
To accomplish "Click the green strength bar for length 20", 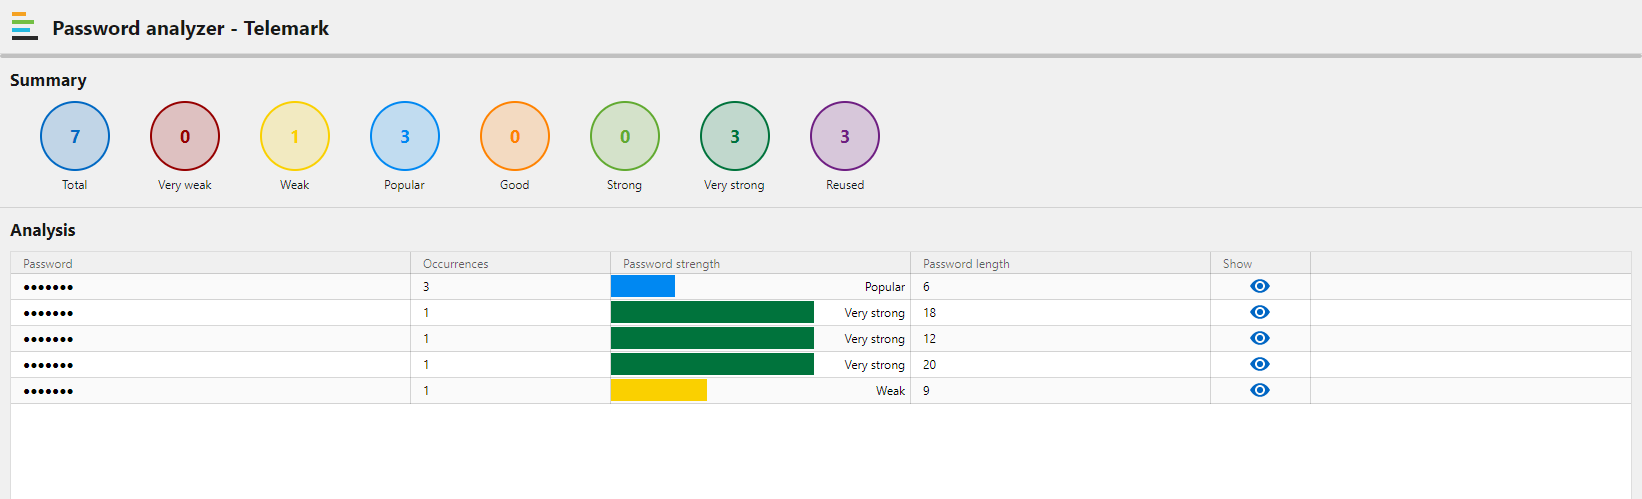I will point(712,364).
